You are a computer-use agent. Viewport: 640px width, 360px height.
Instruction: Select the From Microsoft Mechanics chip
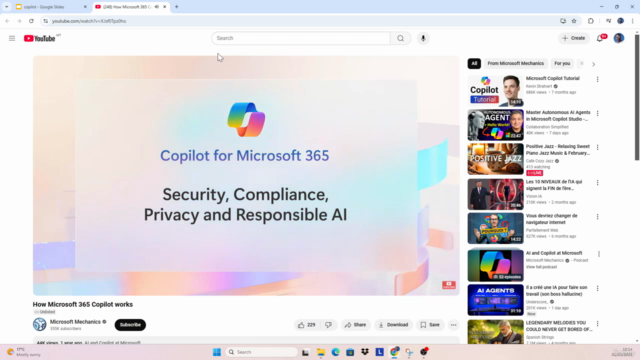click(516, 63)
